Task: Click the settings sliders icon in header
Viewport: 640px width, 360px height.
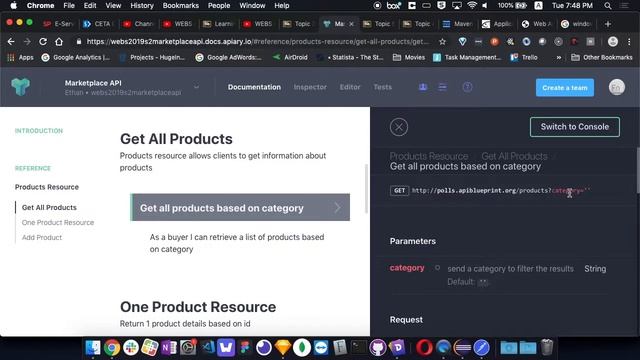Action: click(x=442, y=87)
